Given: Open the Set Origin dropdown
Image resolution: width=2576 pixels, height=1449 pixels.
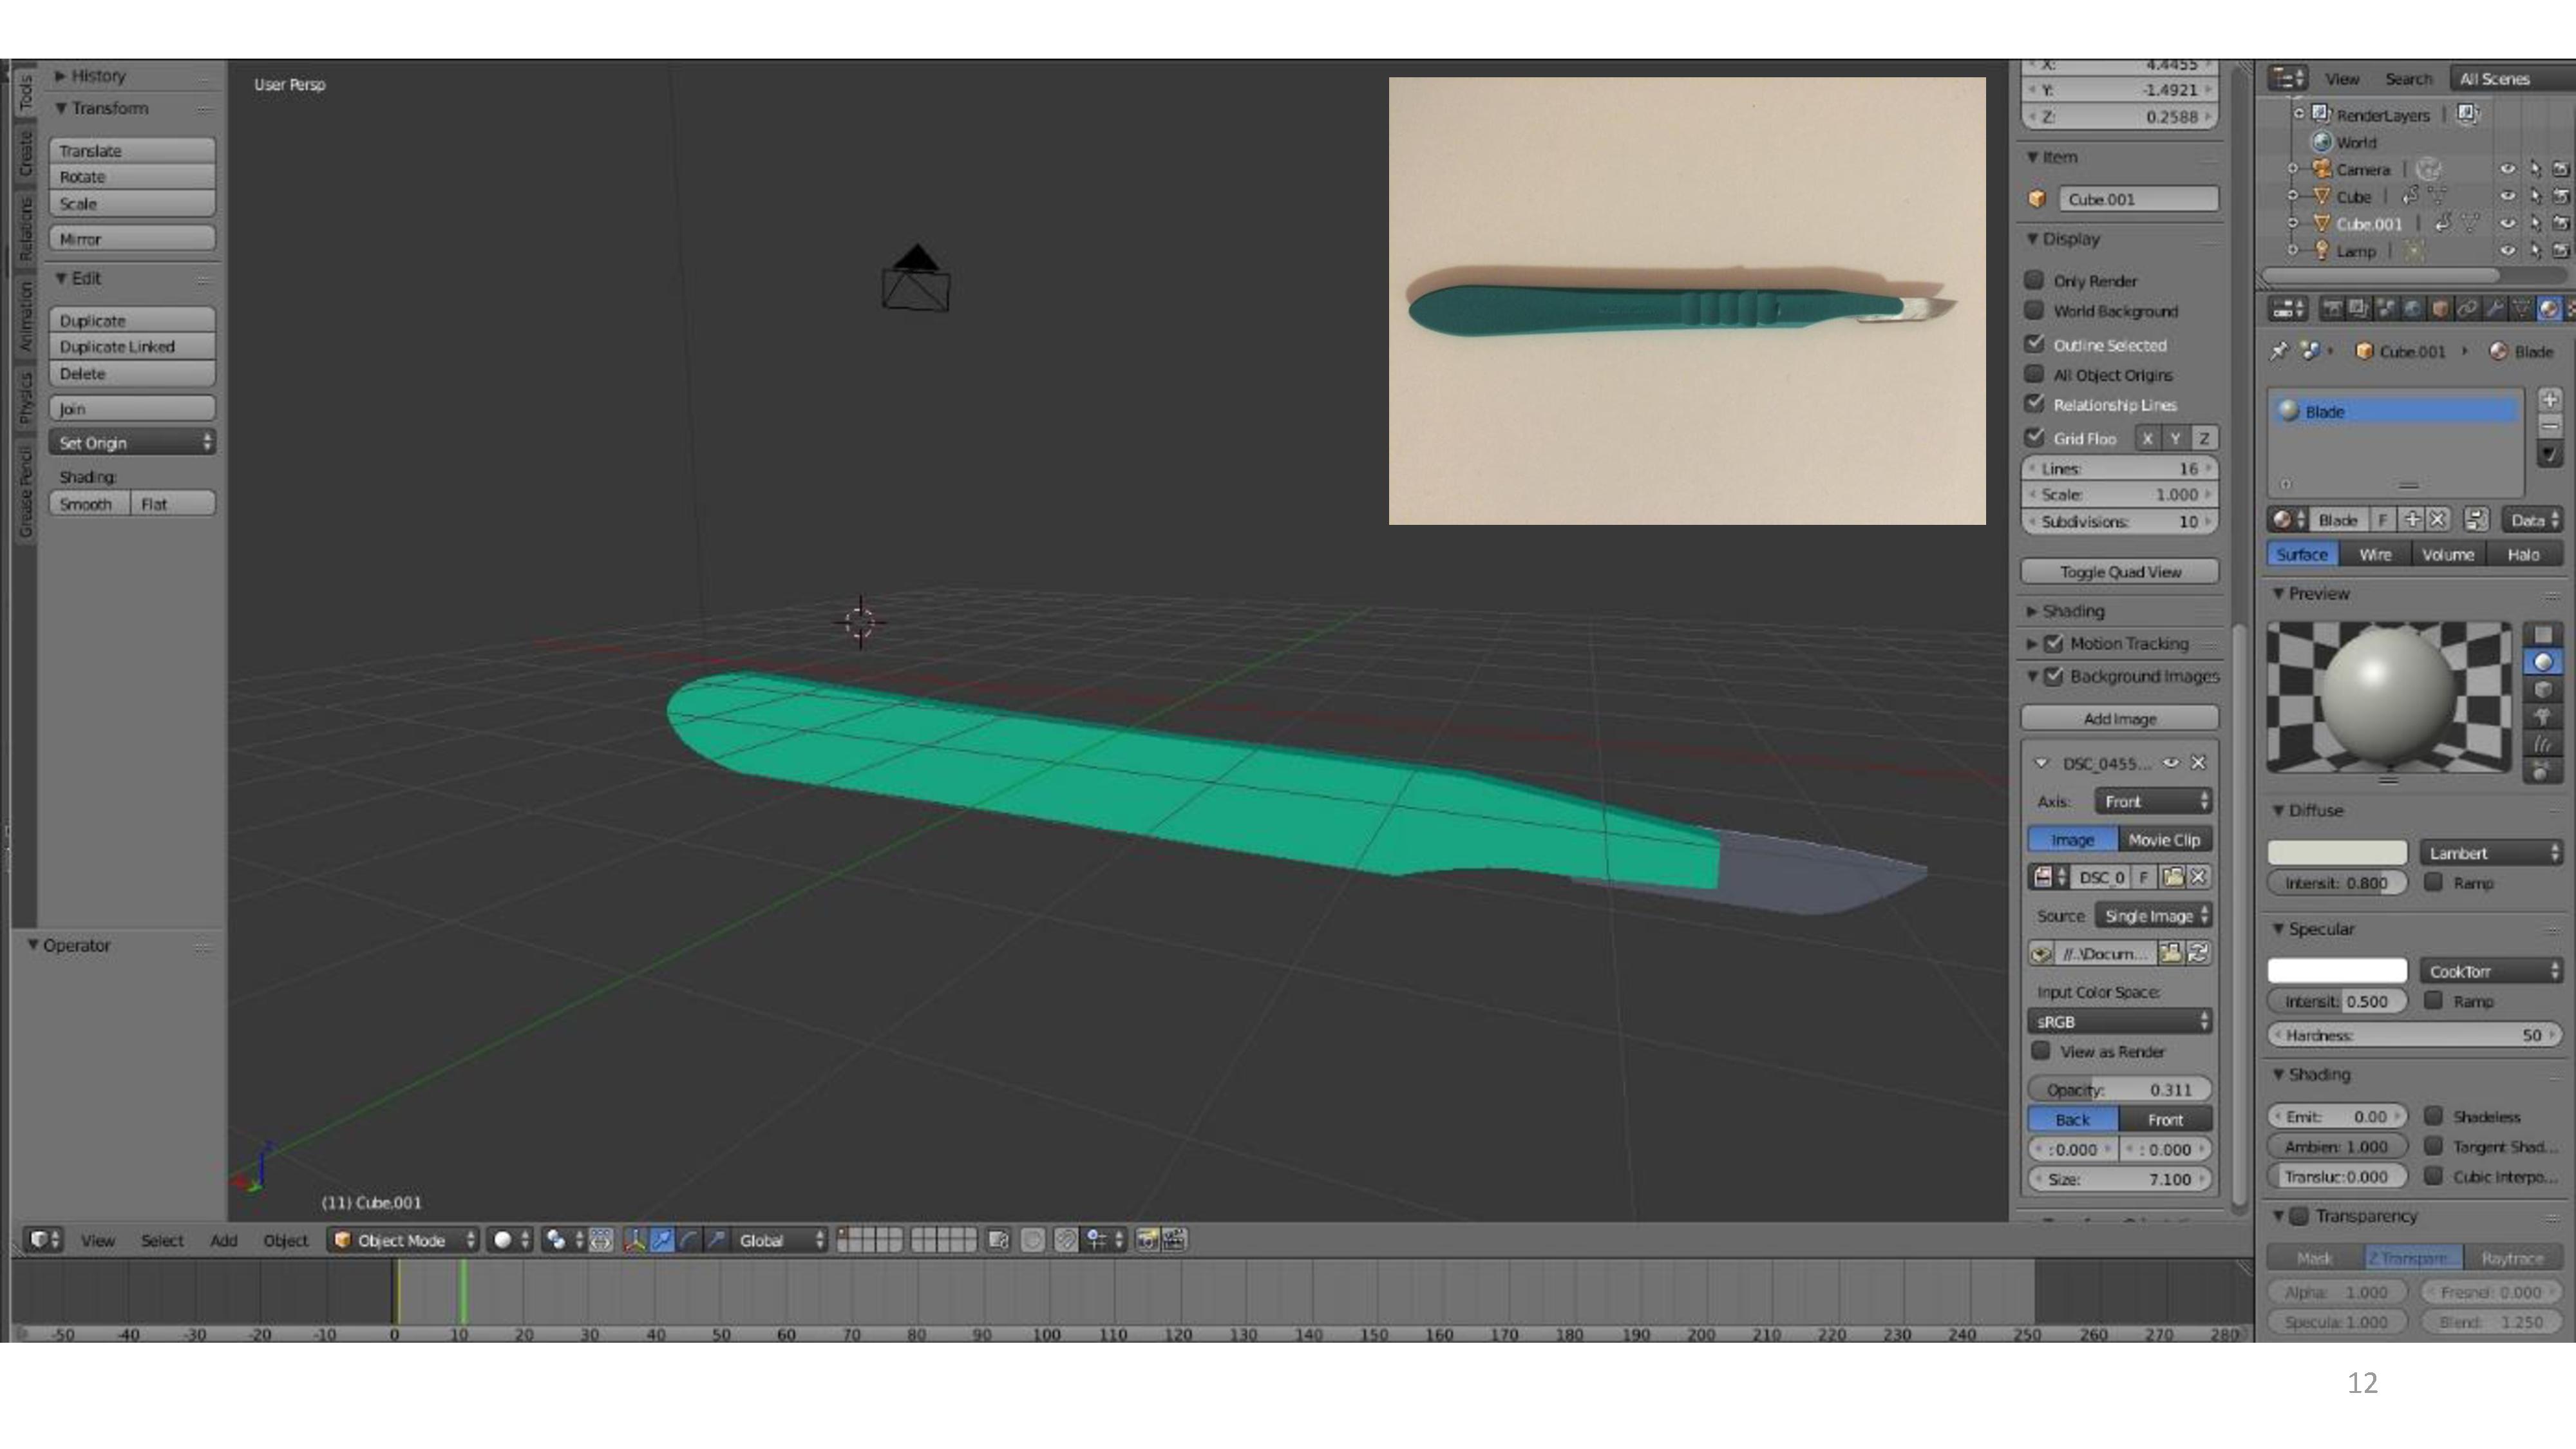Looking at the screenshot, I should pyautogui.click(x=132, y=442).
